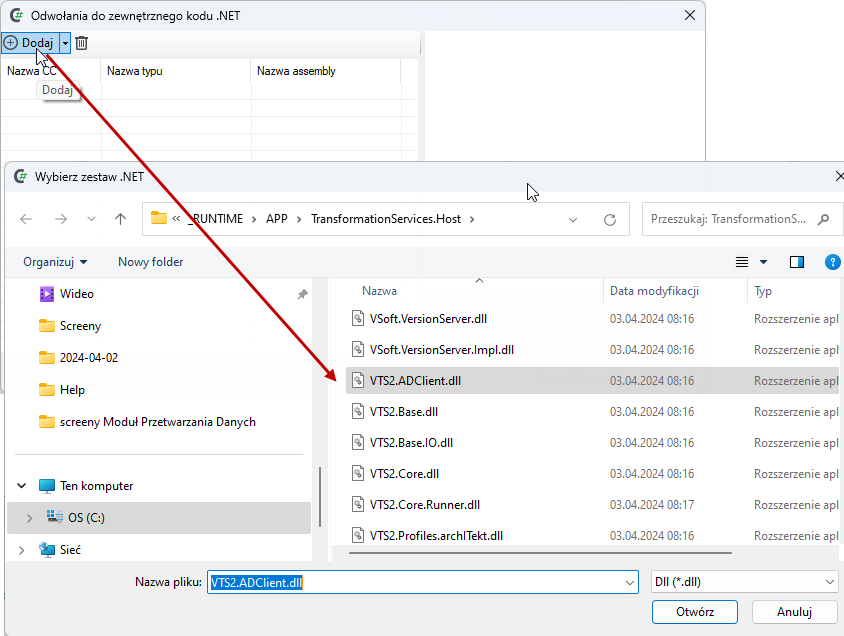The height and width of the screenshot is (636, 844).
Task: Click the Otwórz button
Action: (695, 612)
